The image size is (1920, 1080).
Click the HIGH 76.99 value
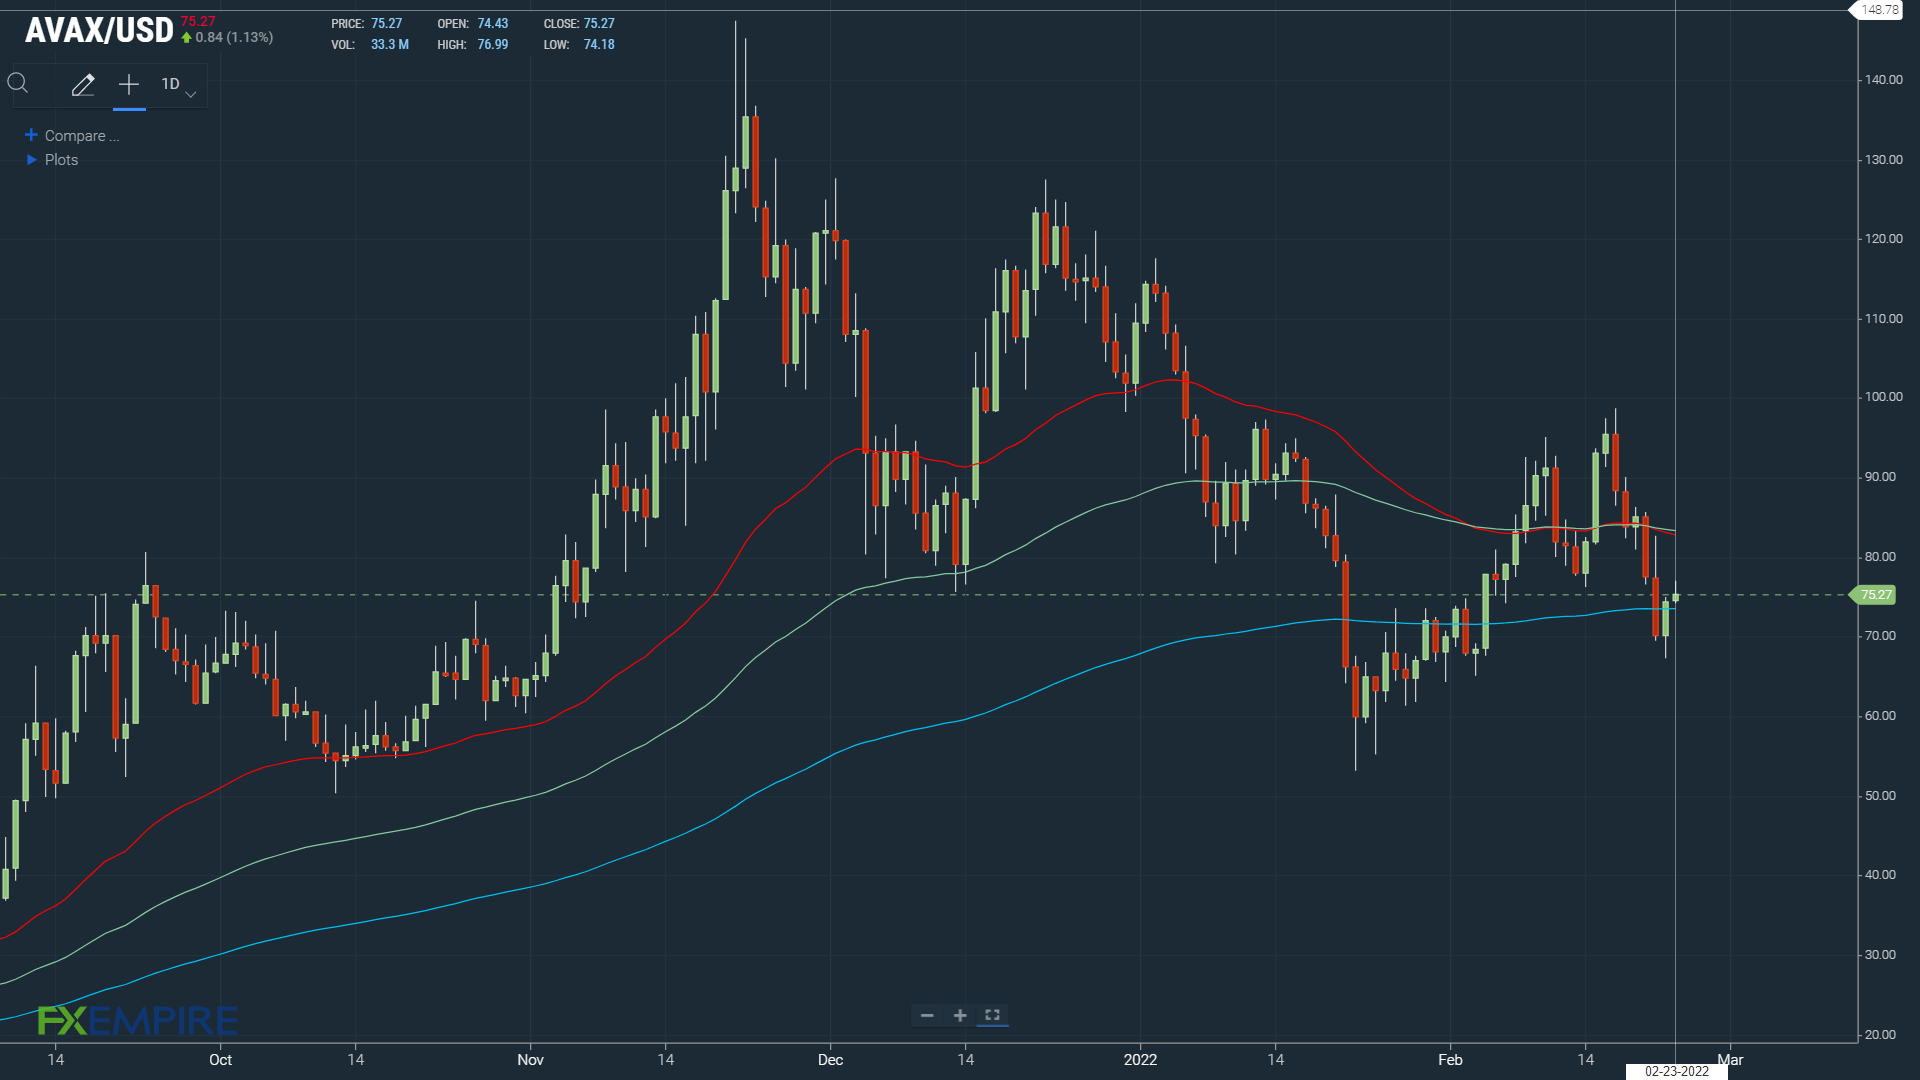pos(493,45)
